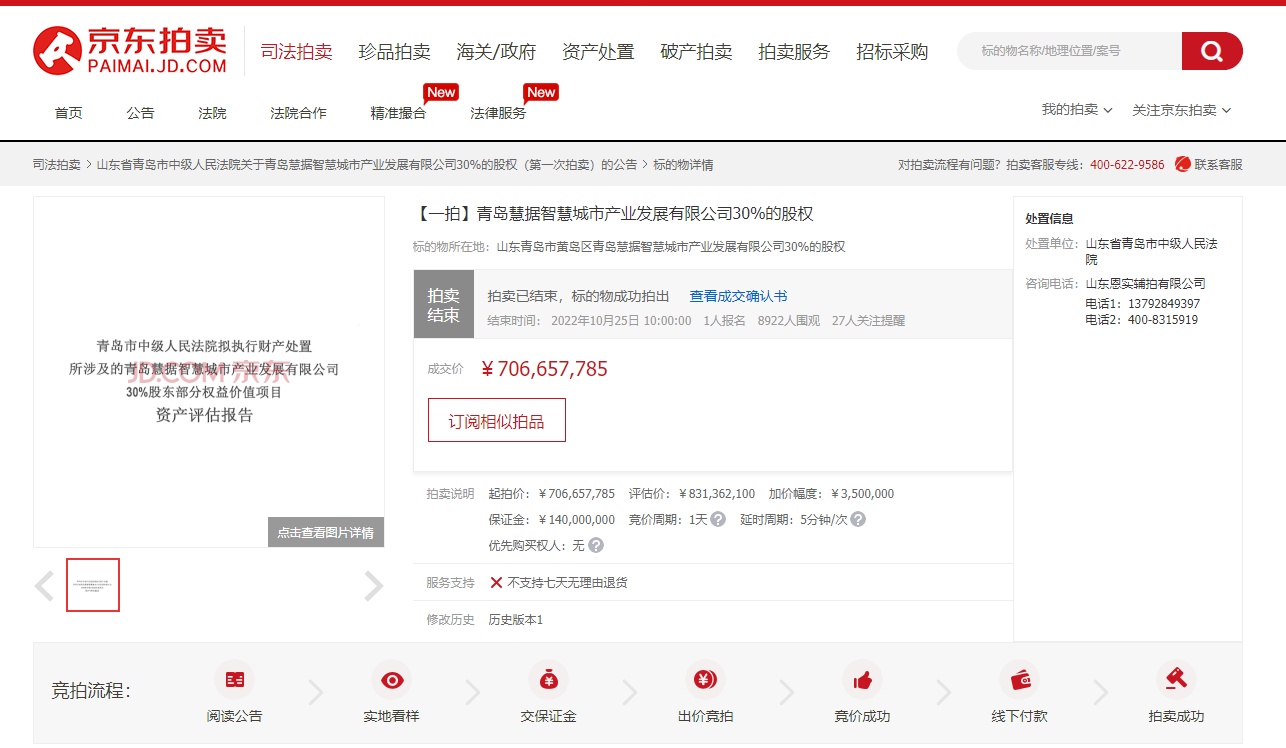
Task: Click the main assessment report image
Action: [x=209, y=372]
